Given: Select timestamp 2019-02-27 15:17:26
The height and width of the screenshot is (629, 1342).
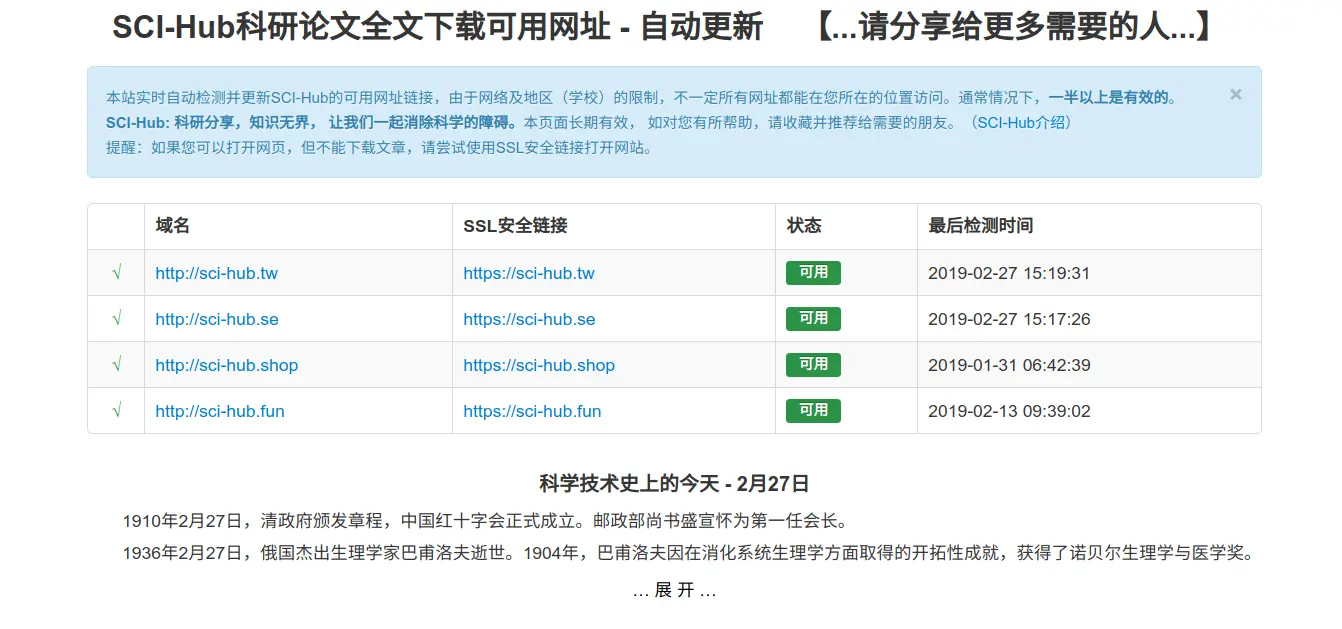Looking at the screenshot, I should tap(1009, 319).
